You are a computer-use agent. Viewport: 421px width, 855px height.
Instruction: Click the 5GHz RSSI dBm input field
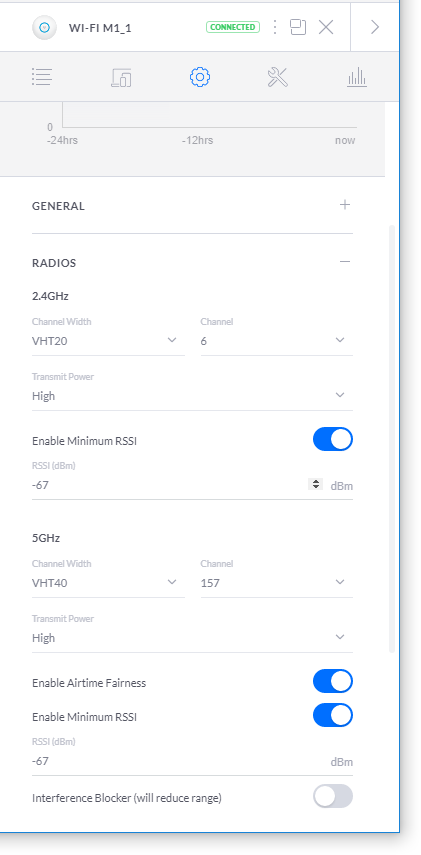193,761
